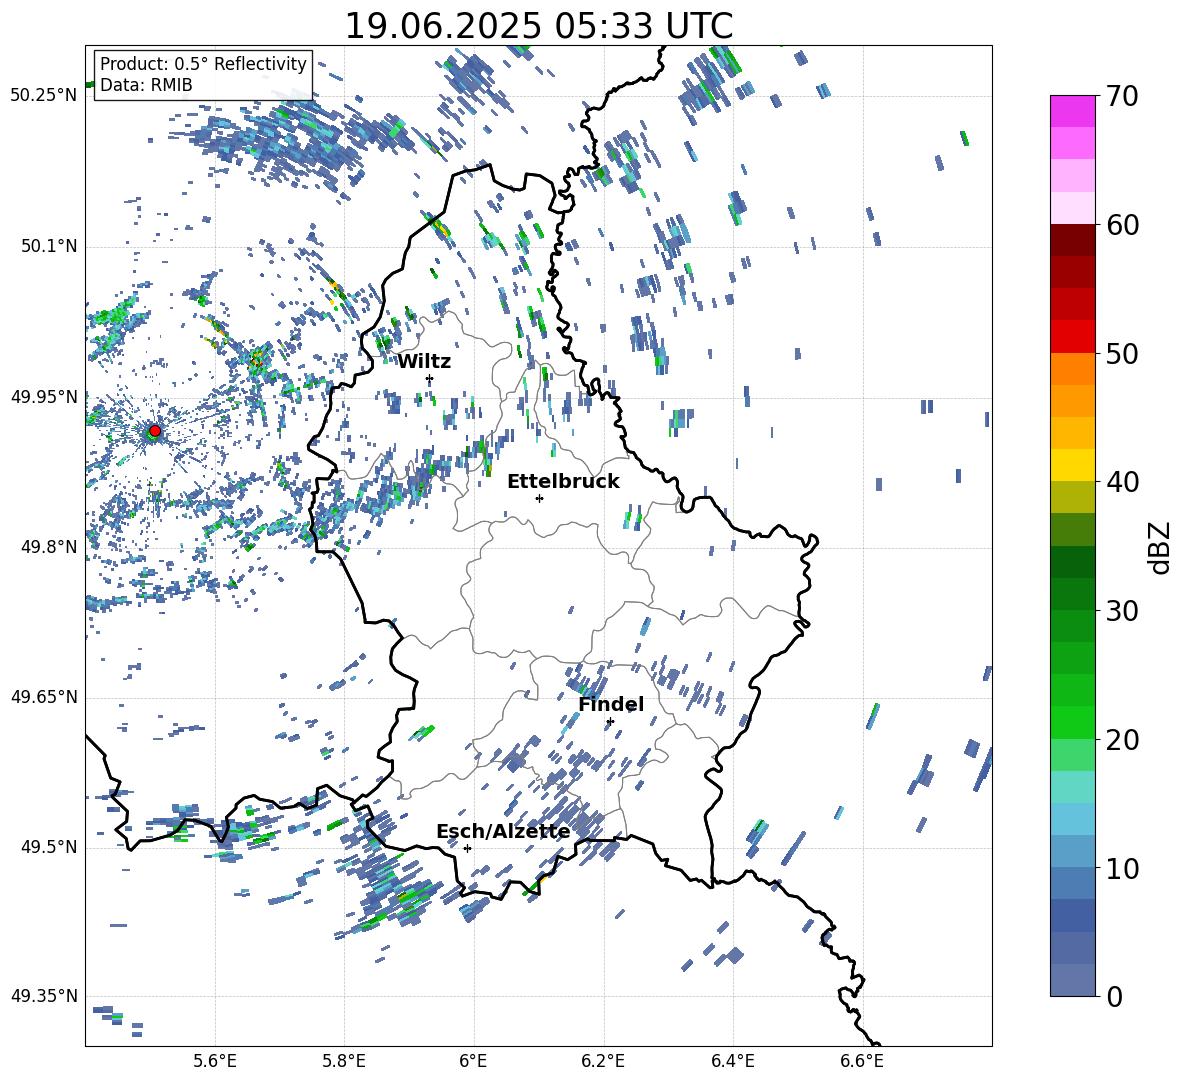Click the colorbar 20 tick value
Image resolution: width=1184 pixels, height=1081 pixels.
click(x=1122, y=739)
